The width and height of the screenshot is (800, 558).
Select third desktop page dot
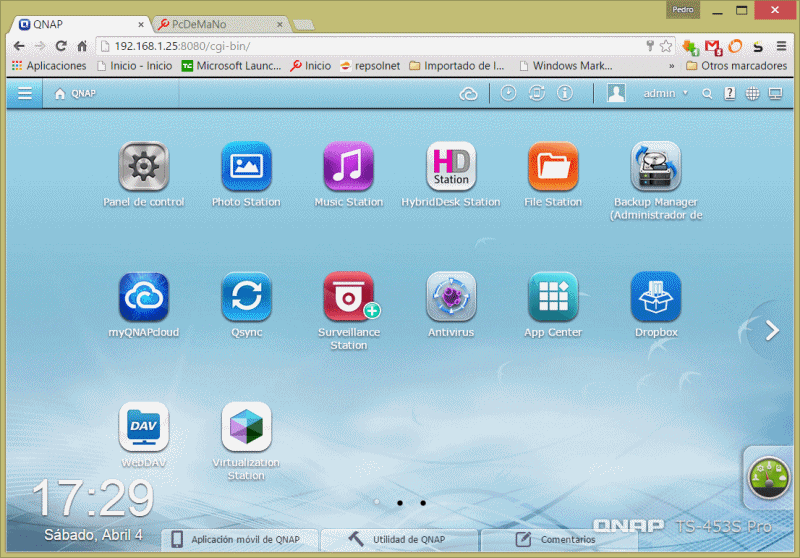[x=423, y=502]
